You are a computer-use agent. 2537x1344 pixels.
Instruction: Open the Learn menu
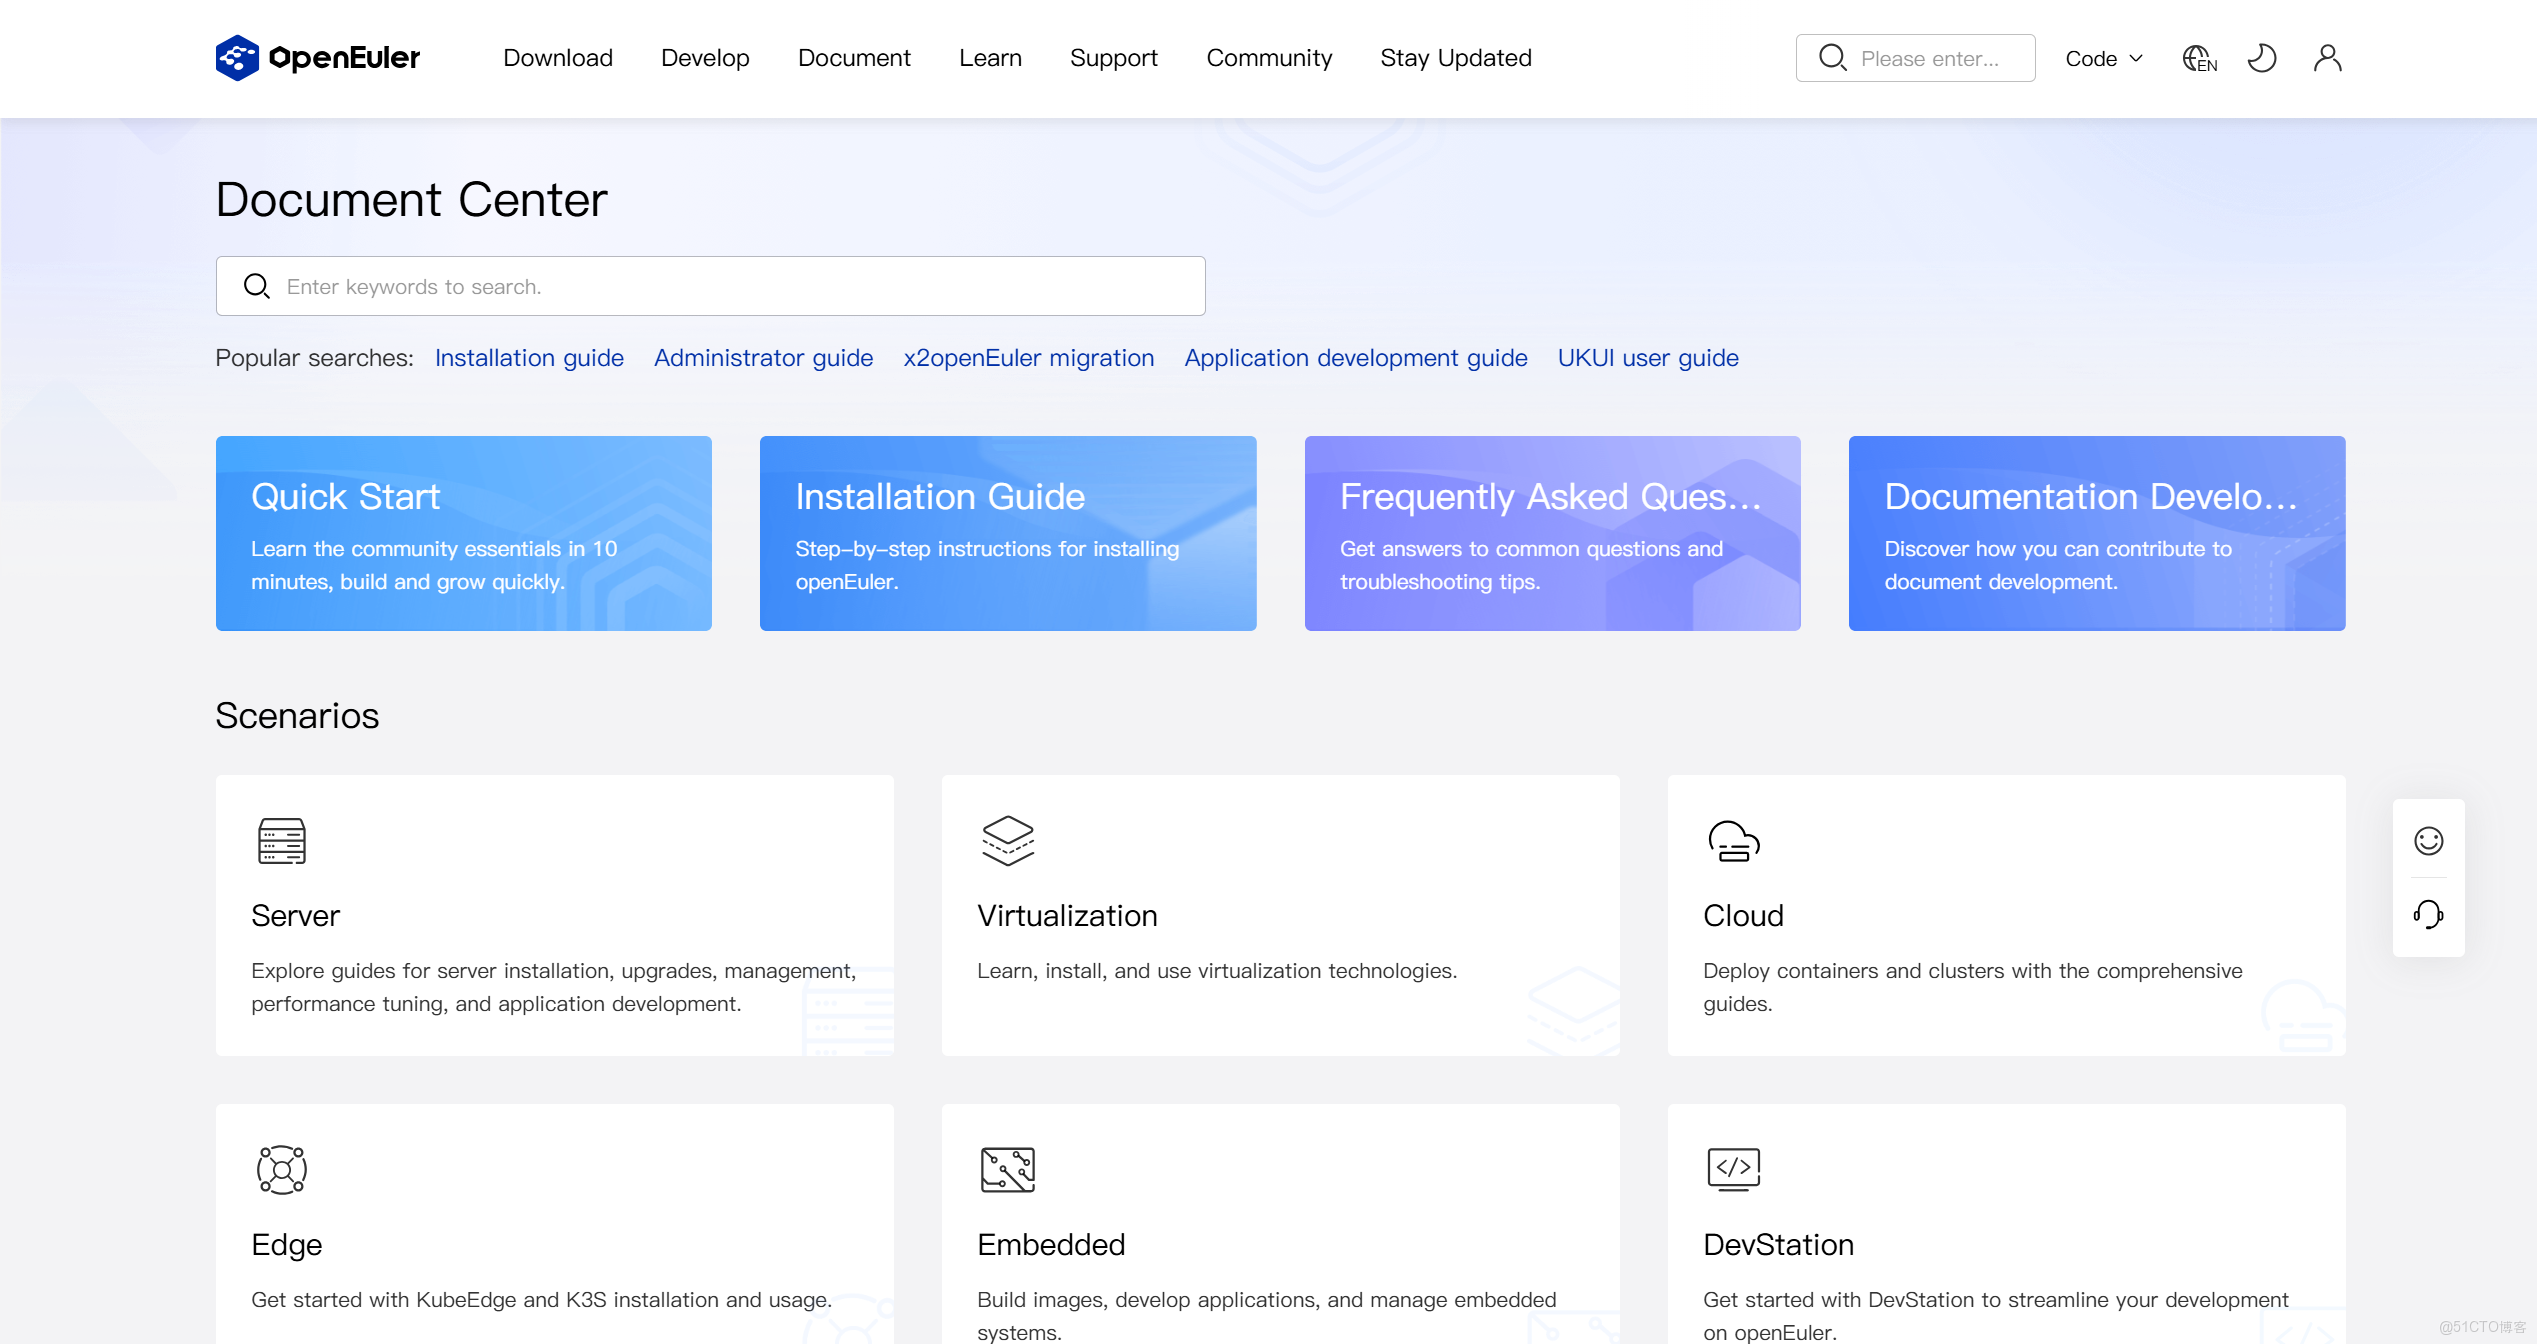[989, 58]
